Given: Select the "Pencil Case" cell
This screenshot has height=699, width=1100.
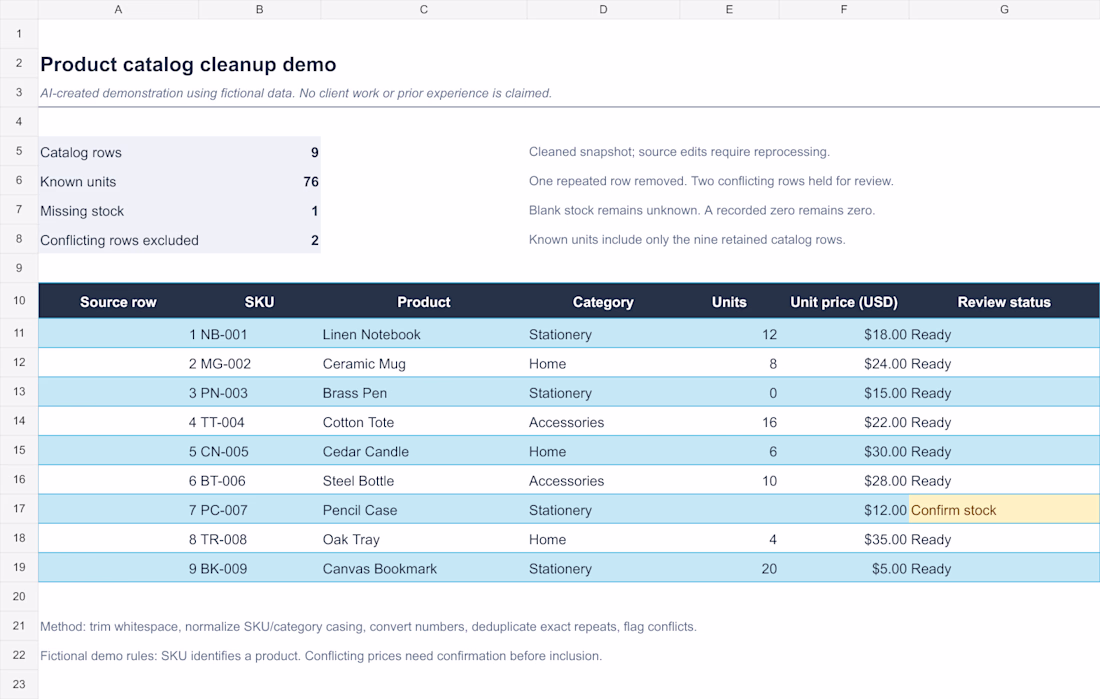Looking at the screenshot, I should point(424,510).
